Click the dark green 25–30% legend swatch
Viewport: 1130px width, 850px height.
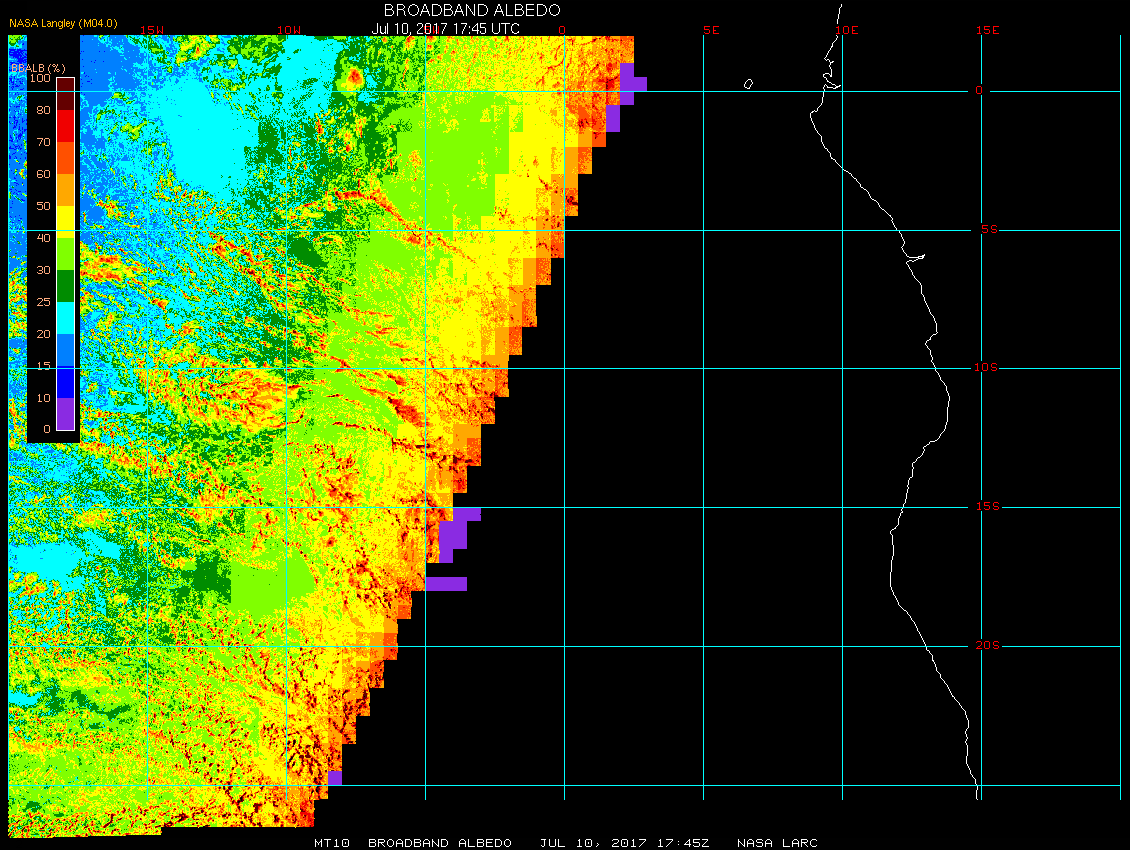65,286
